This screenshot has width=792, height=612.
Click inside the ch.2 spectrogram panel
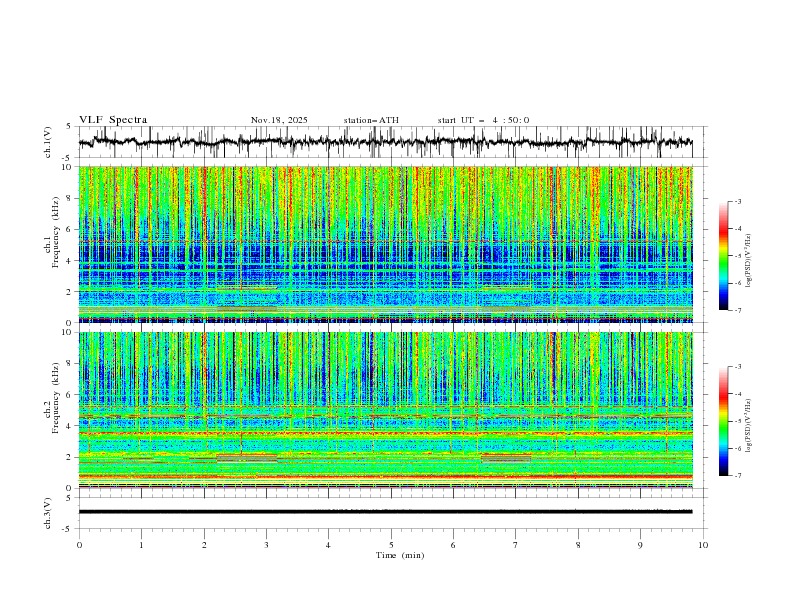pyautogui.click(x=385, y=410)
